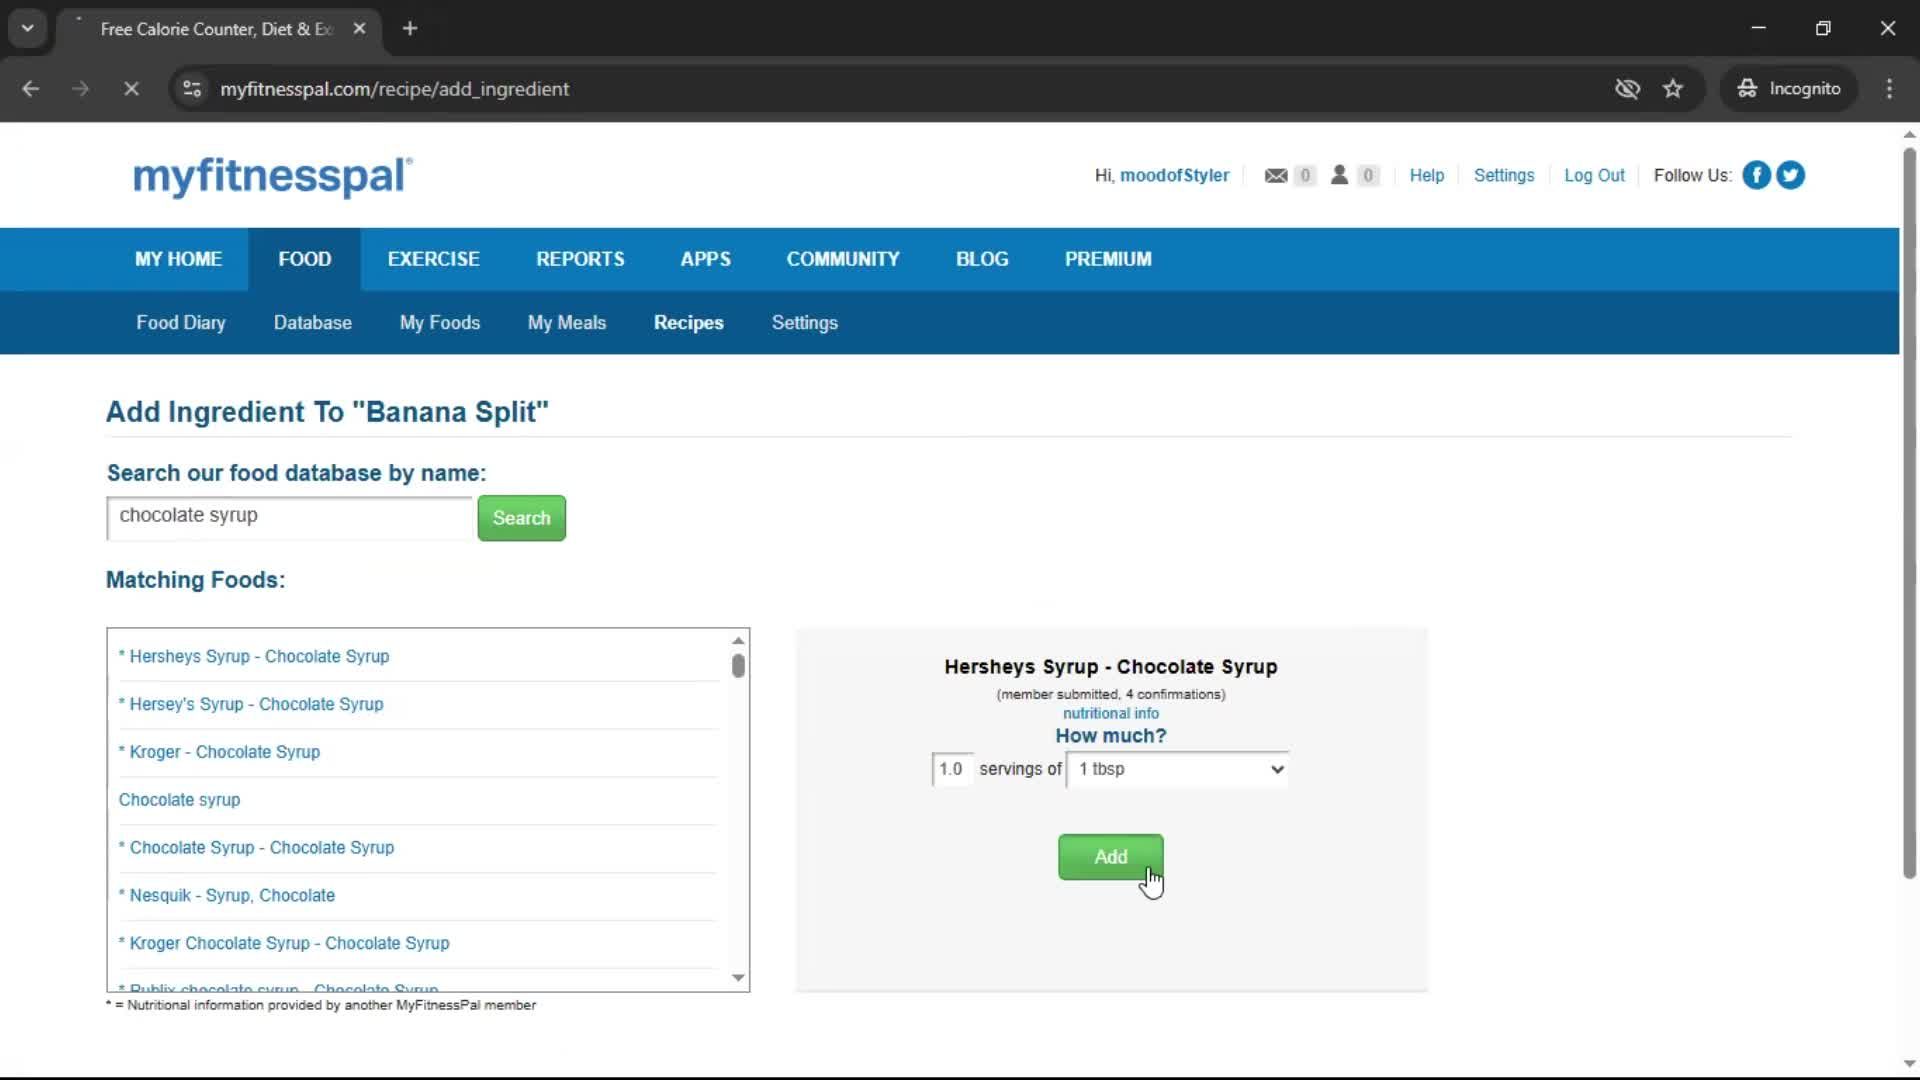Open the COMMUNITY menu item
The image size is (1920, 1080).
point(843,259)
